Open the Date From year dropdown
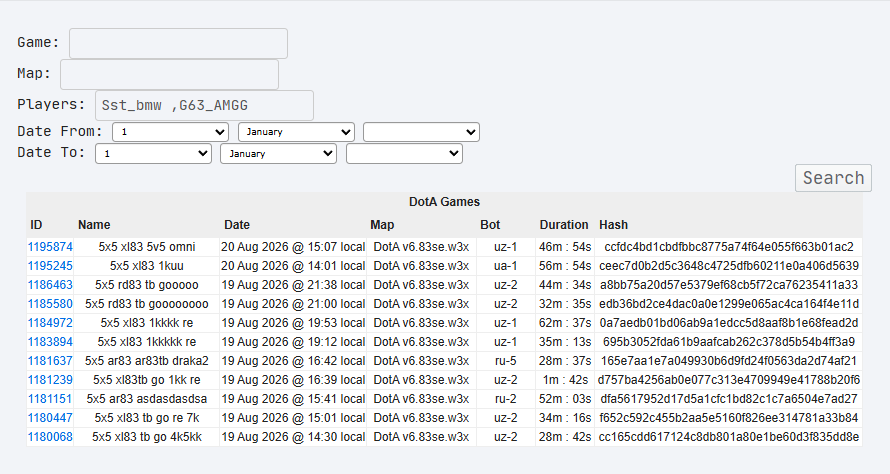The width and height of the screenshot is (890, 474). point(421,132)
